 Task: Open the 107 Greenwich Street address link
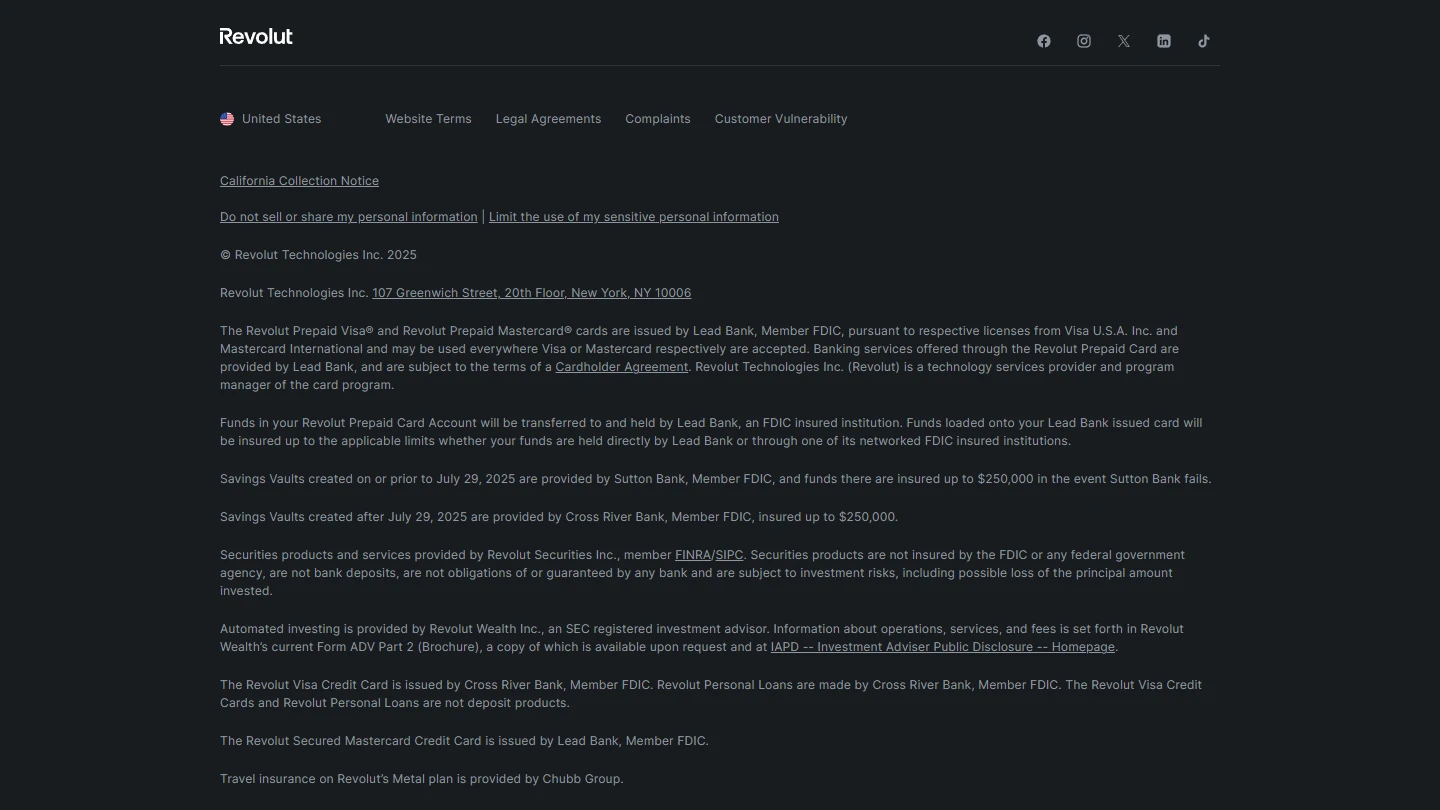531,293
